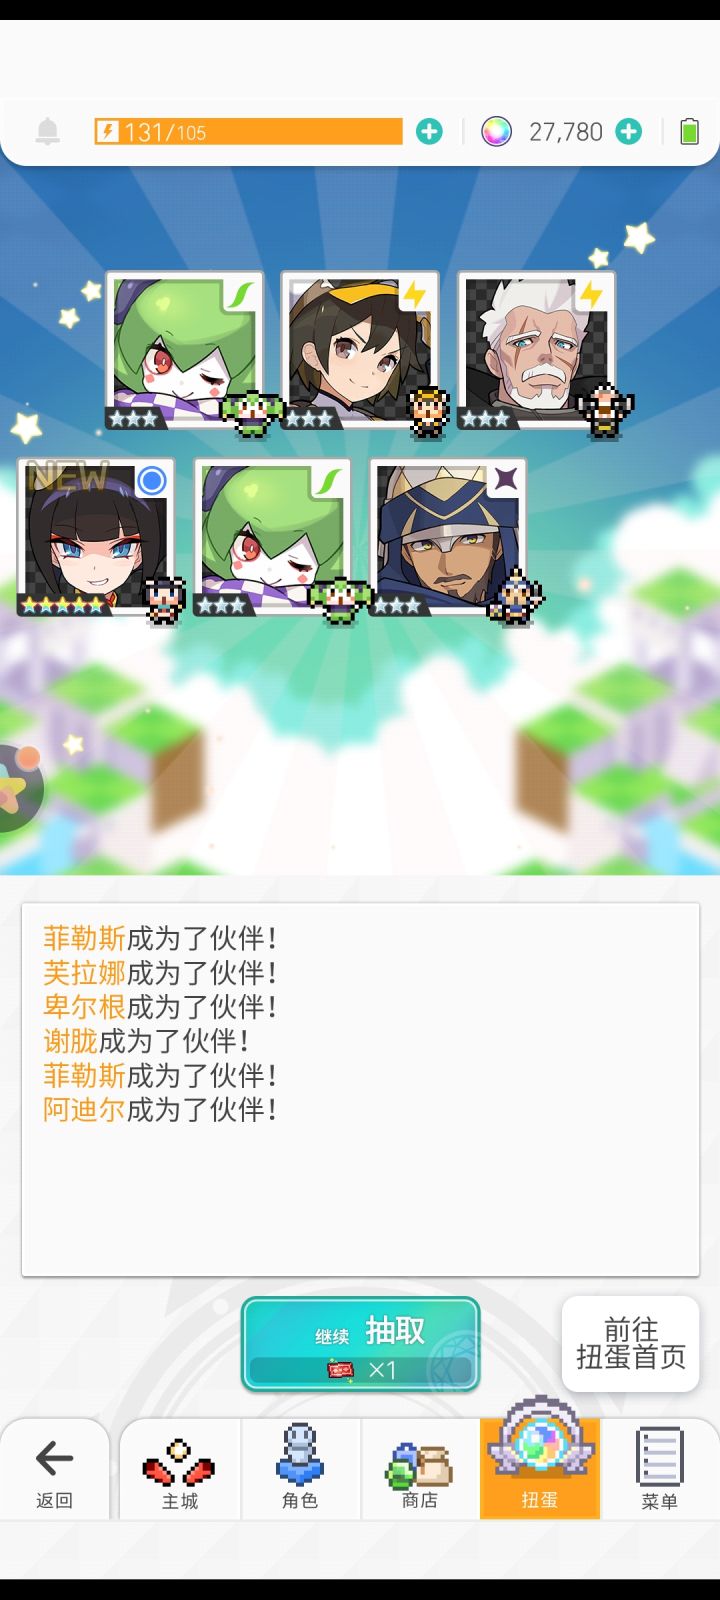Select the white-haired old man character card
Viewport: 720px width, 1600px height.
pyautogui.click(x=537, y=350)
